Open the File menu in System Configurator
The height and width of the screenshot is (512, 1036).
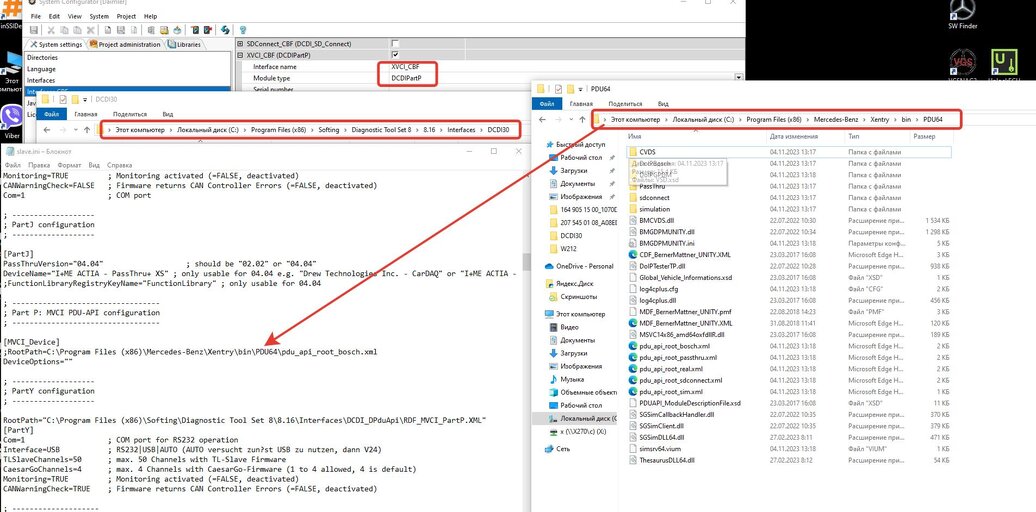36,16
